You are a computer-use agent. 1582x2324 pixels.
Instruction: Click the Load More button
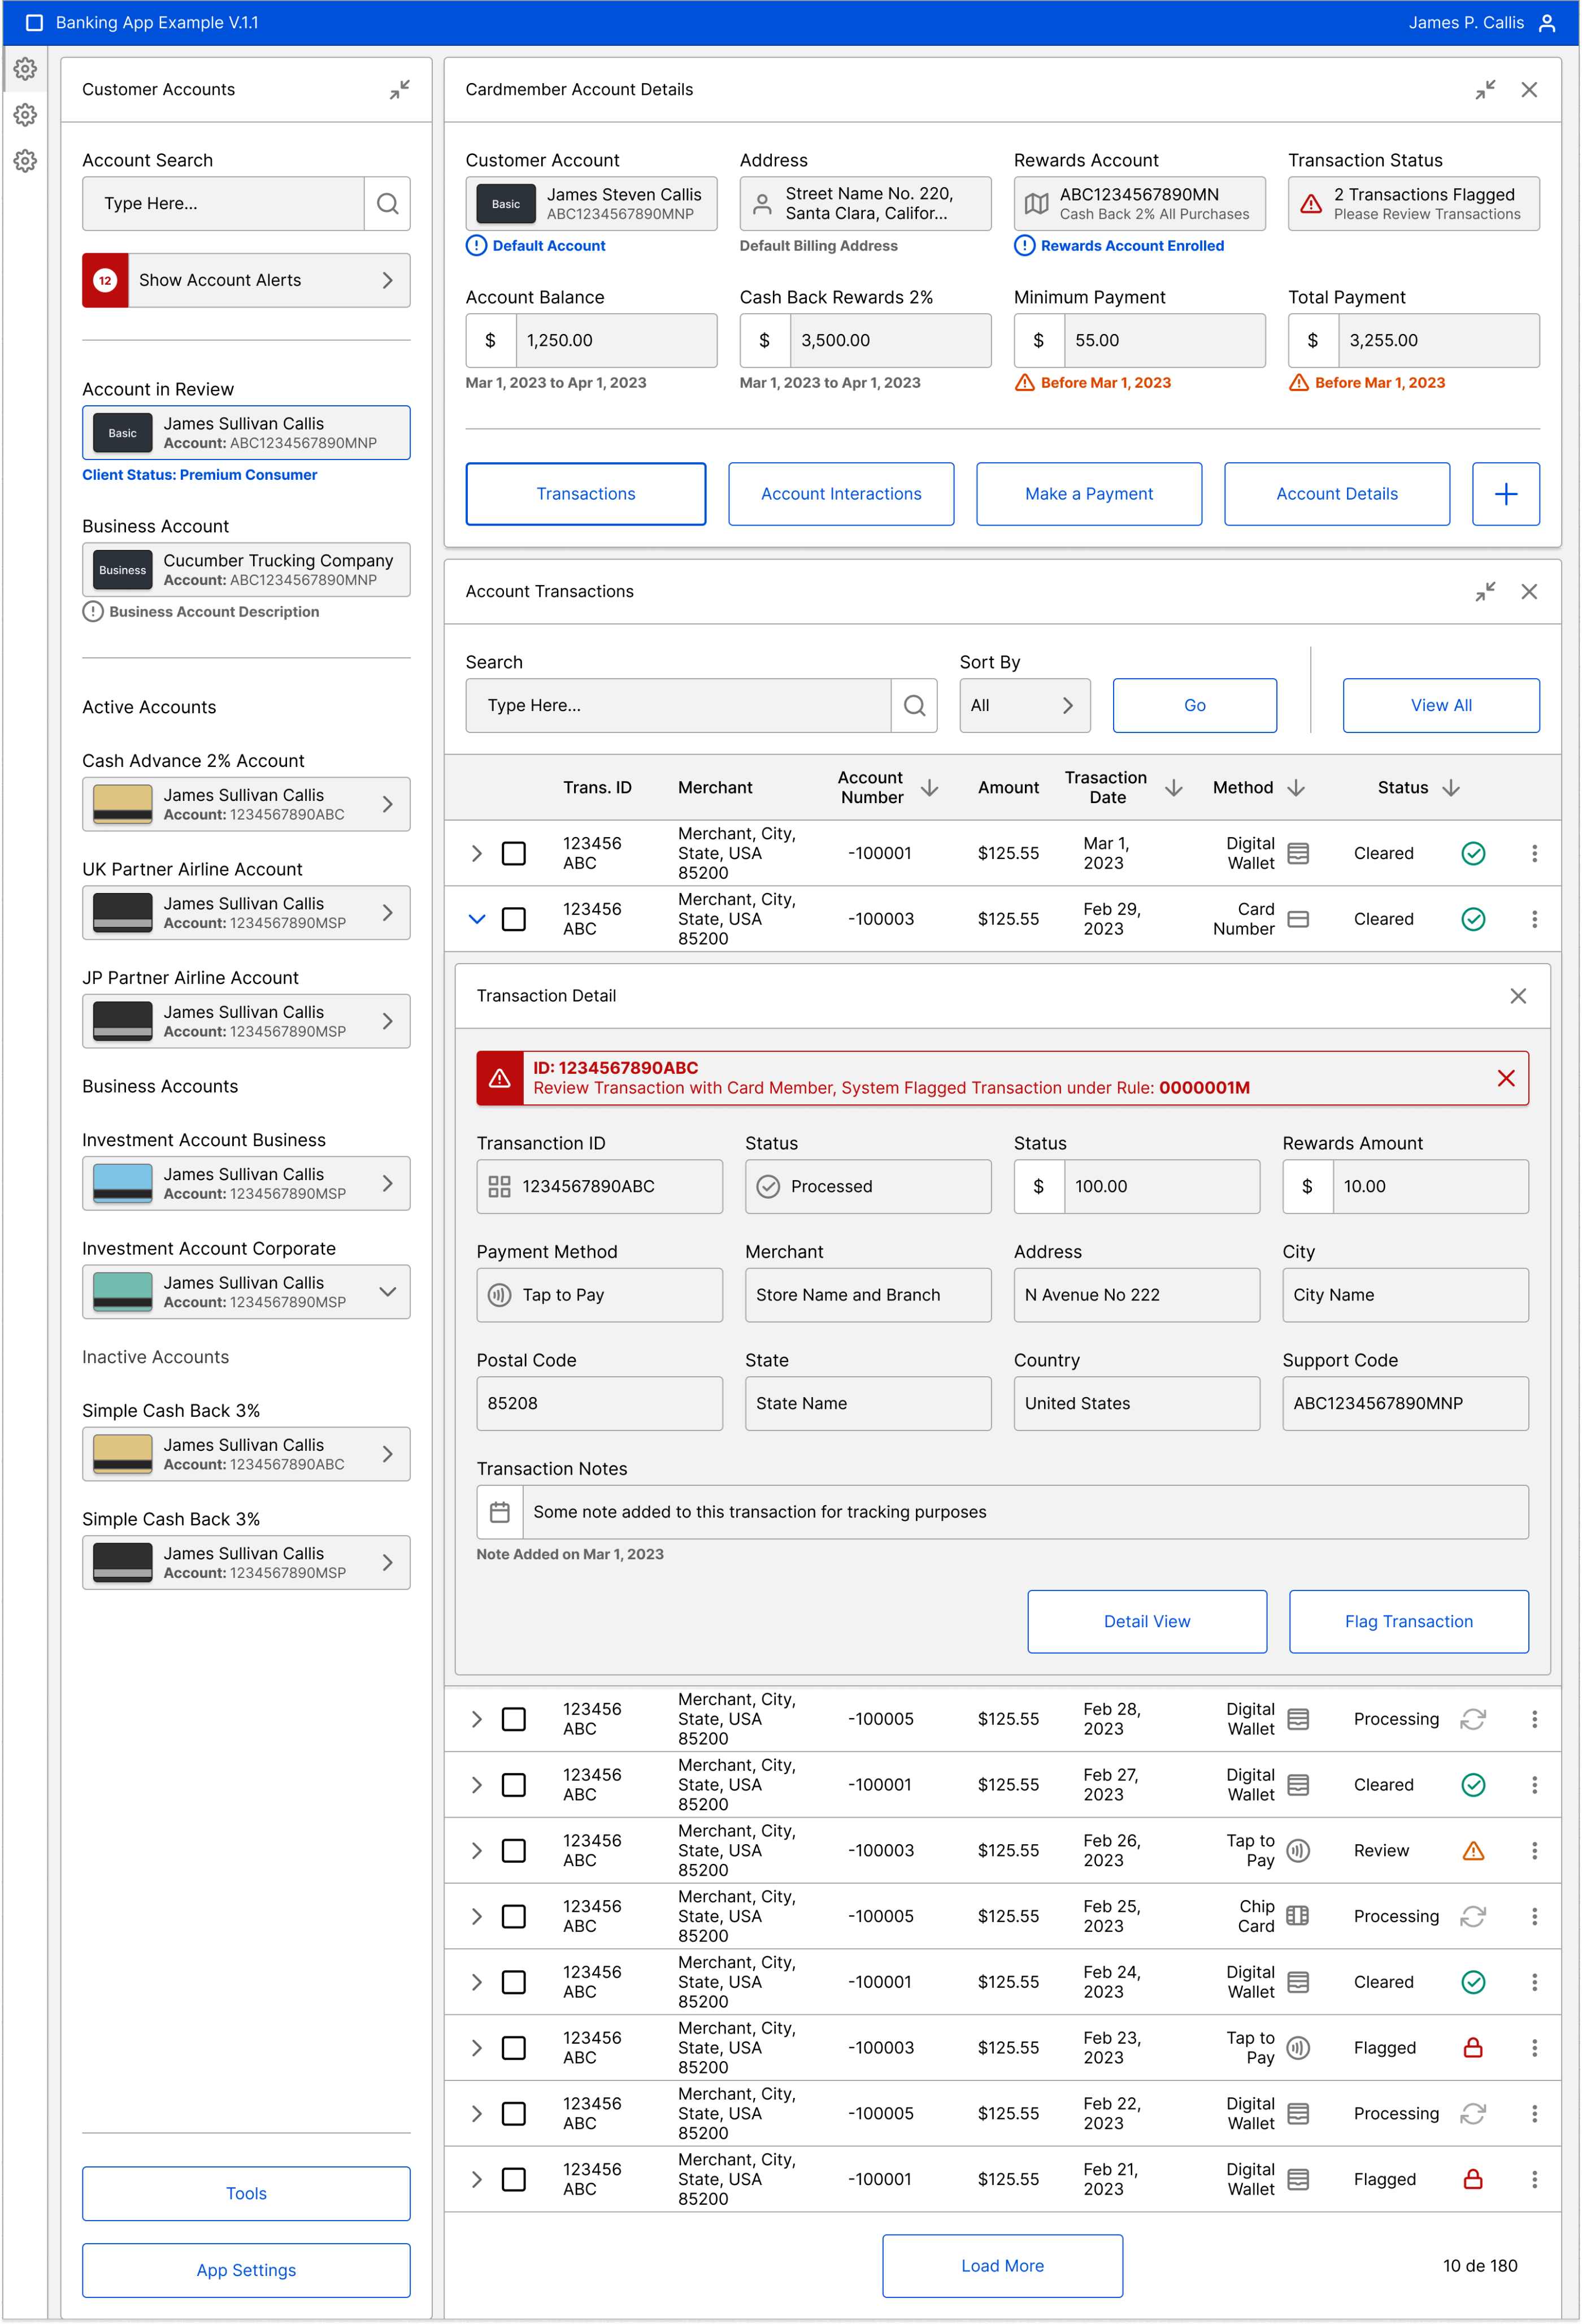pyautogui.click(x=1002, y=2267)
